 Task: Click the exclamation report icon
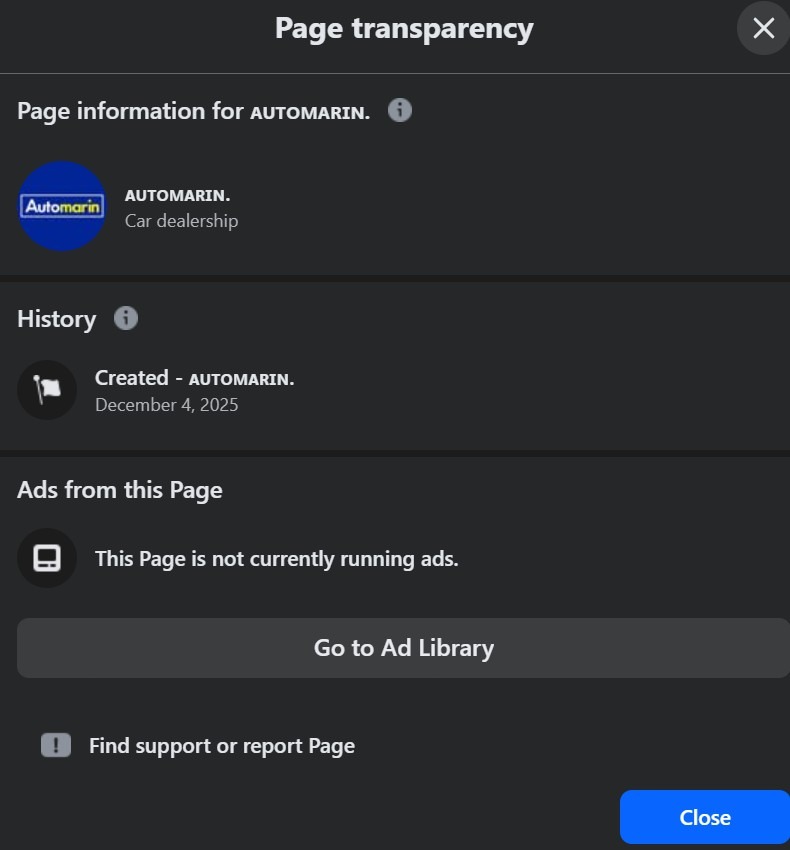coord(56,745)
